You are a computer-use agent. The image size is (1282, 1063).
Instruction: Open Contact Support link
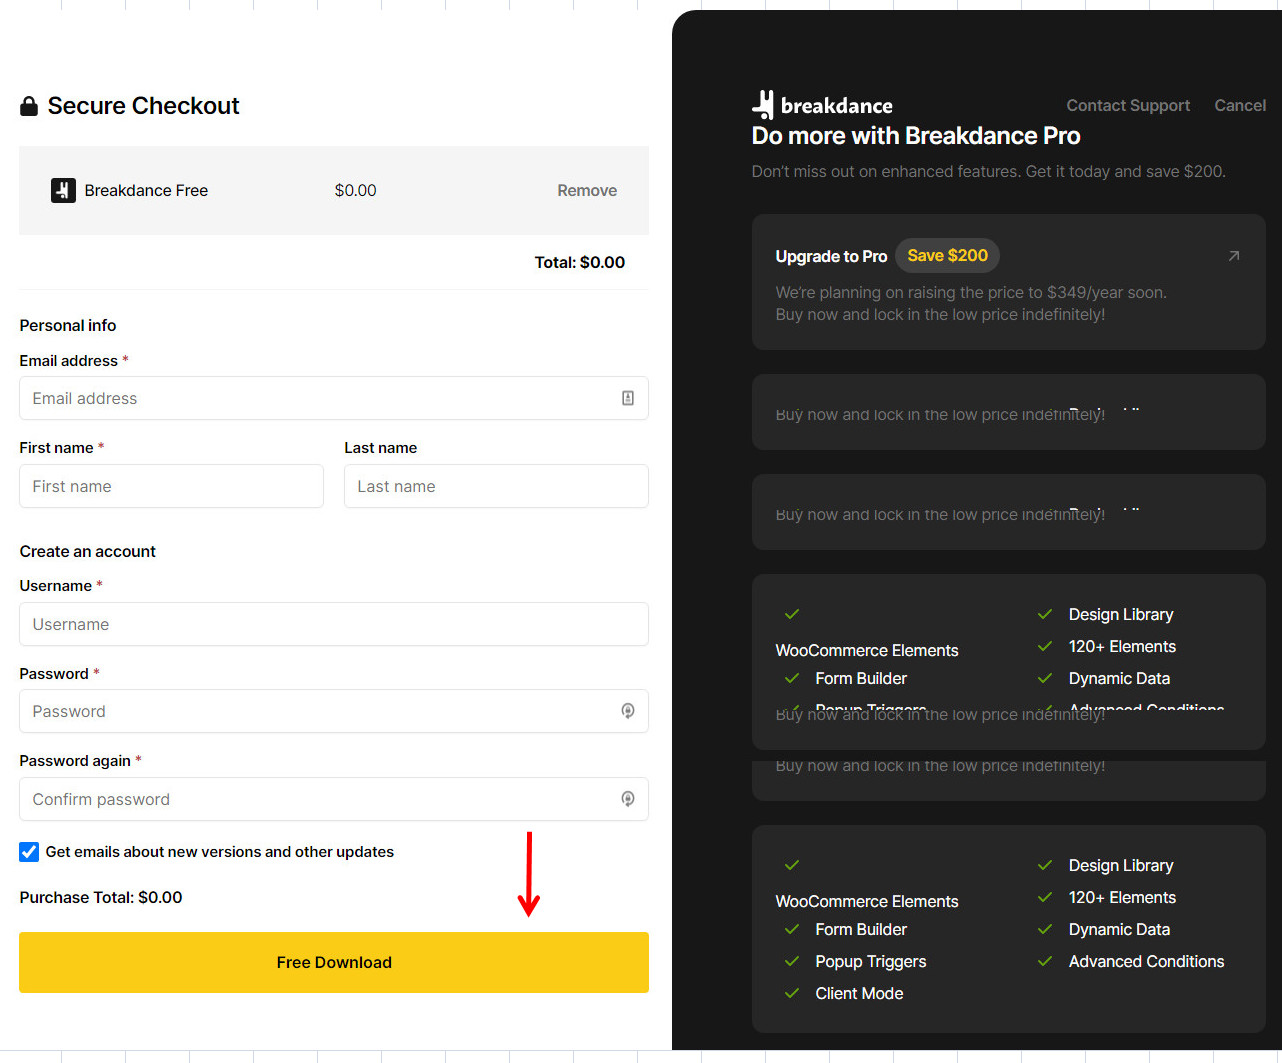pos(1128,105)
